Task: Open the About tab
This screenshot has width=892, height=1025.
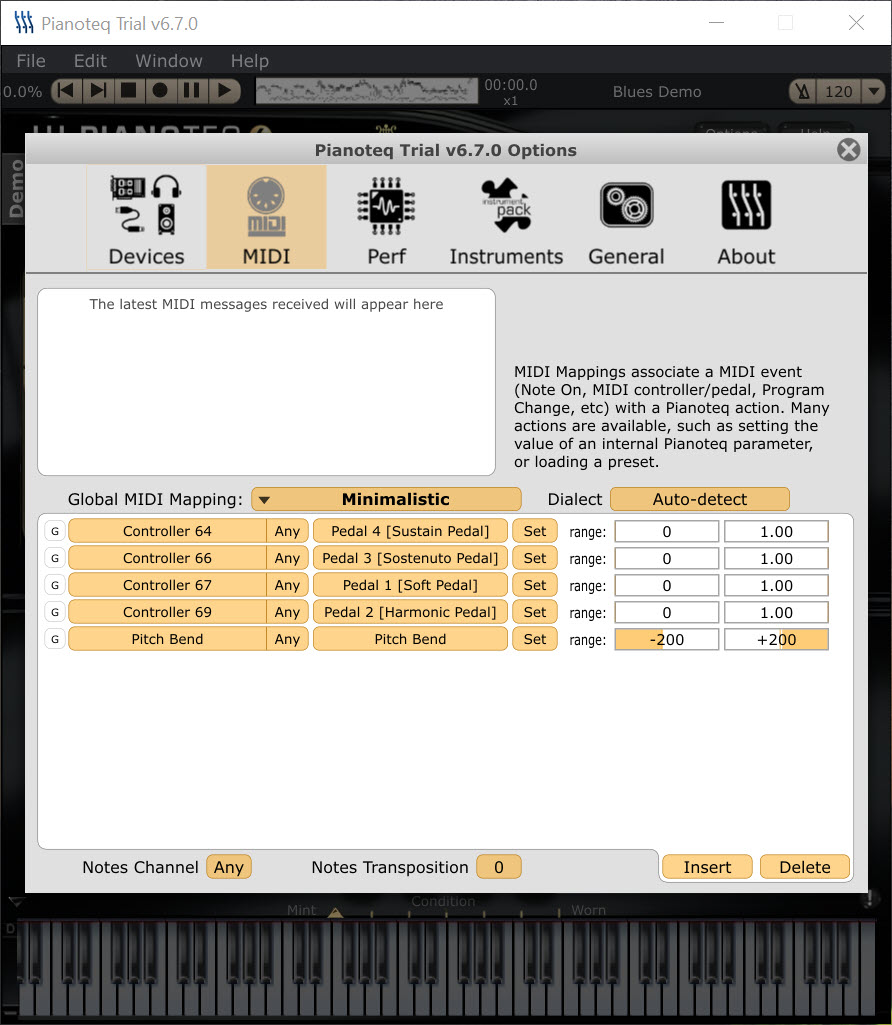Action: (x=746, y=218)
